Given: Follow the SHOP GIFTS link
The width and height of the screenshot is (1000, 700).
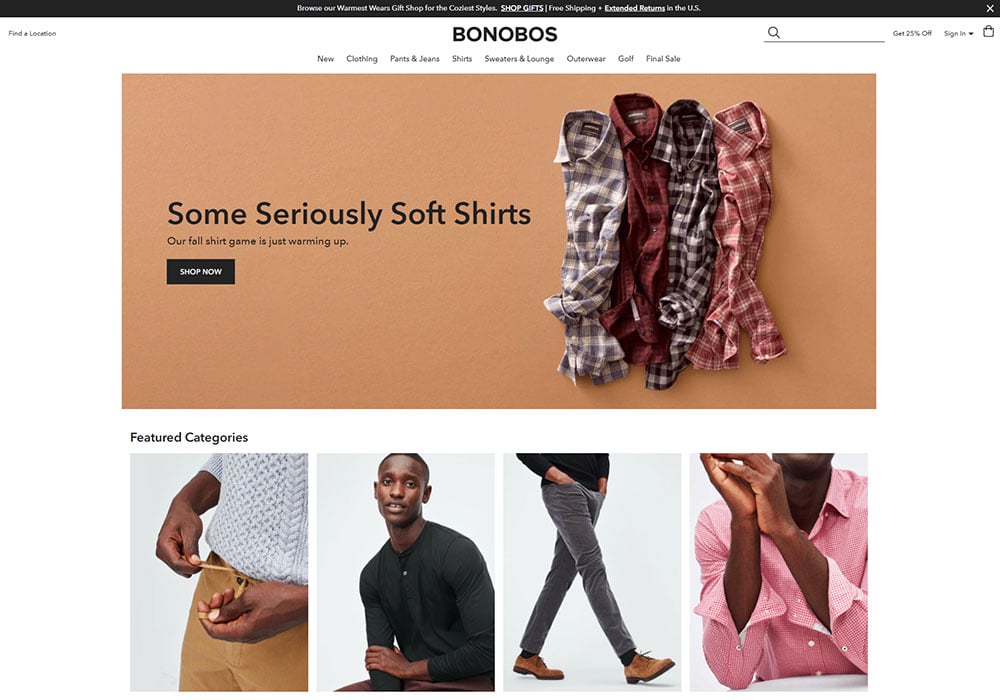Looking at the screenshot, I should (x=522, y=8).
